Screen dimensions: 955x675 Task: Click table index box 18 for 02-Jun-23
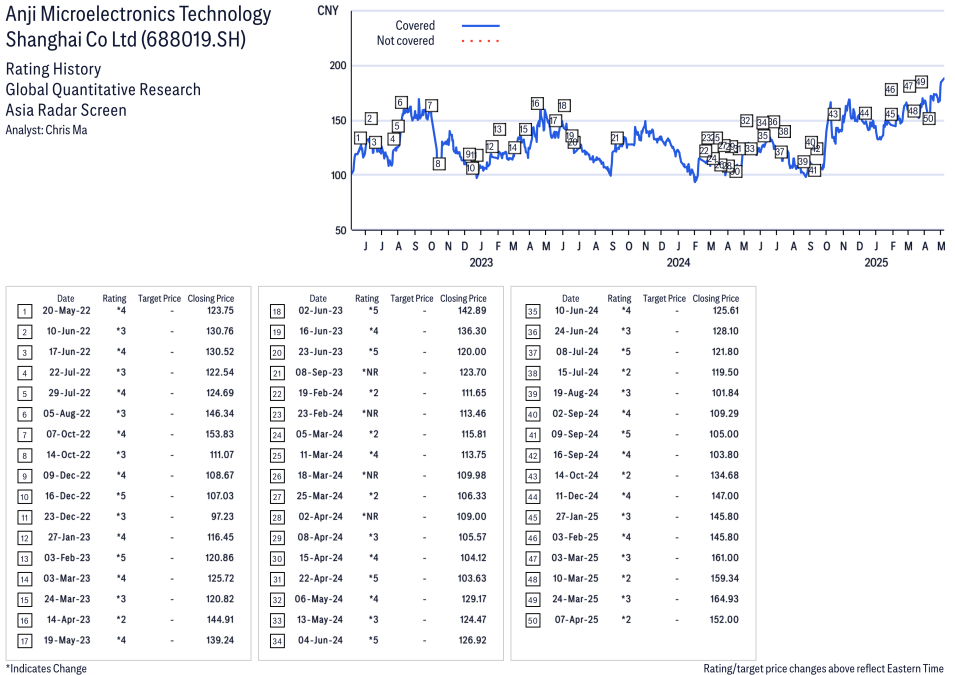point(277,312)
